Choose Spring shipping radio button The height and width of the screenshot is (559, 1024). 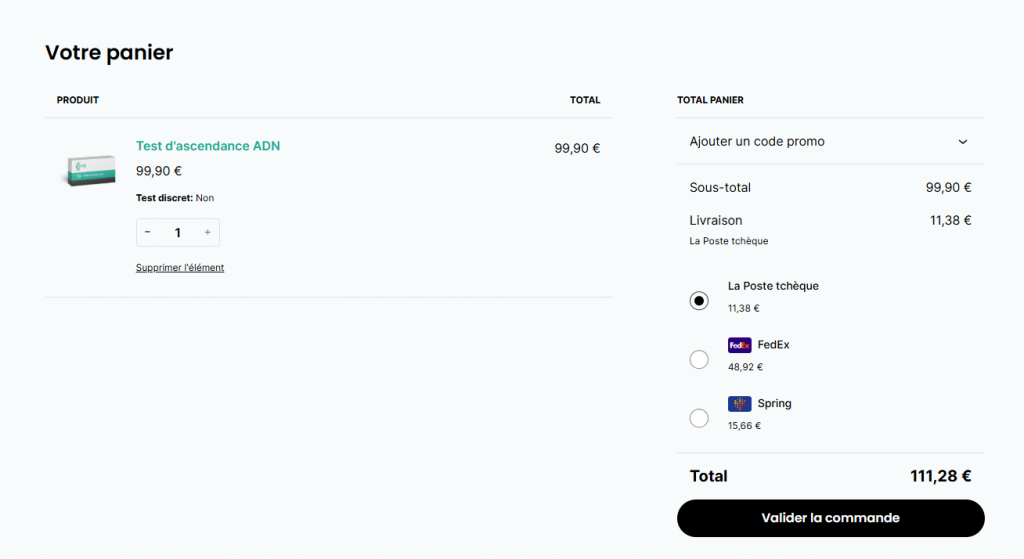click(x=699, y=418)
